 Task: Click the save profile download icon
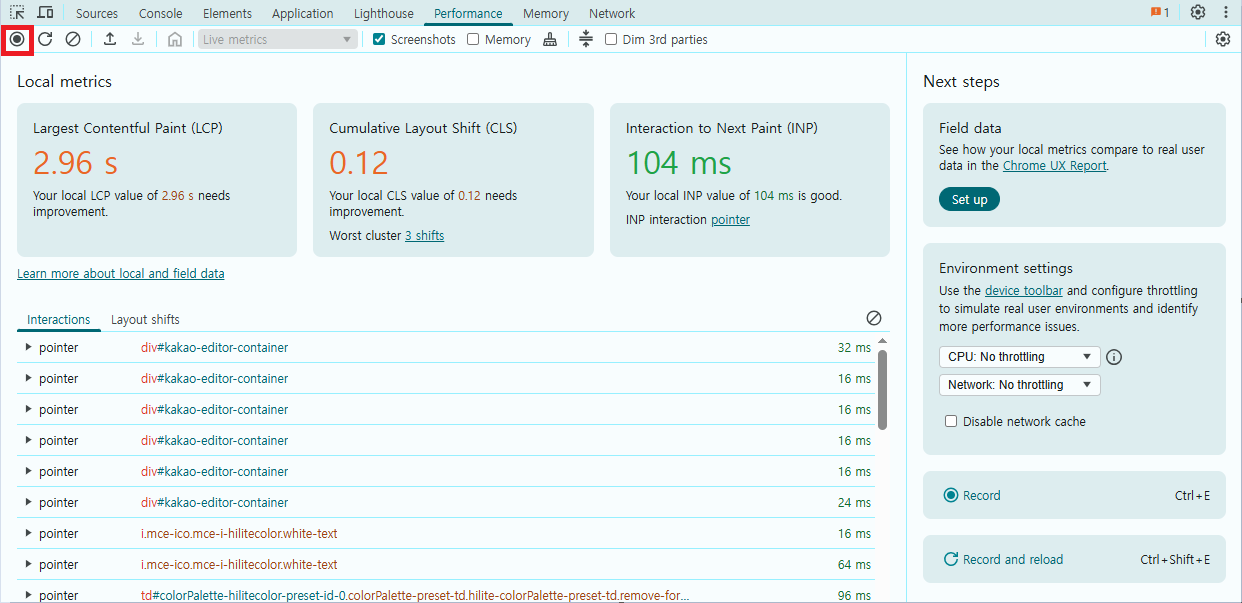pos(138,39)
